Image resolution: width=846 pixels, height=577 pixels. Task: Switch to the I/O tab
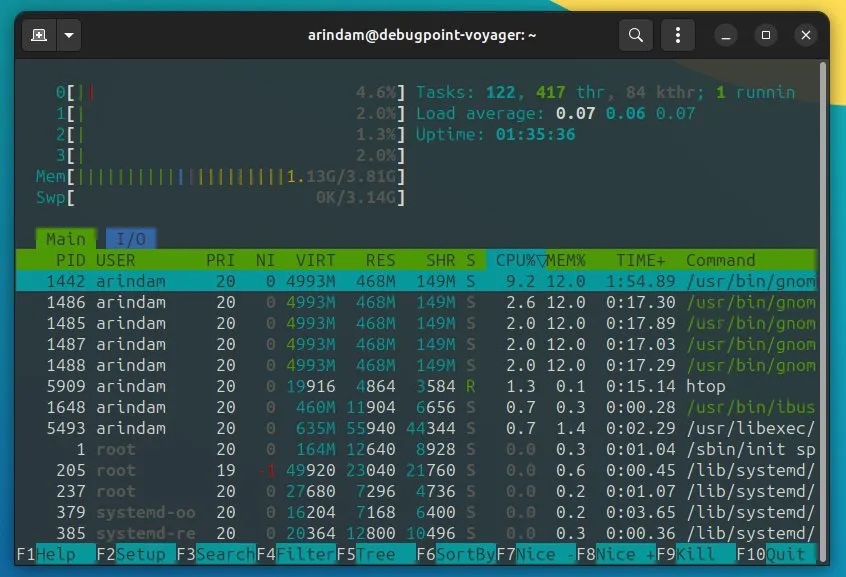129,239
